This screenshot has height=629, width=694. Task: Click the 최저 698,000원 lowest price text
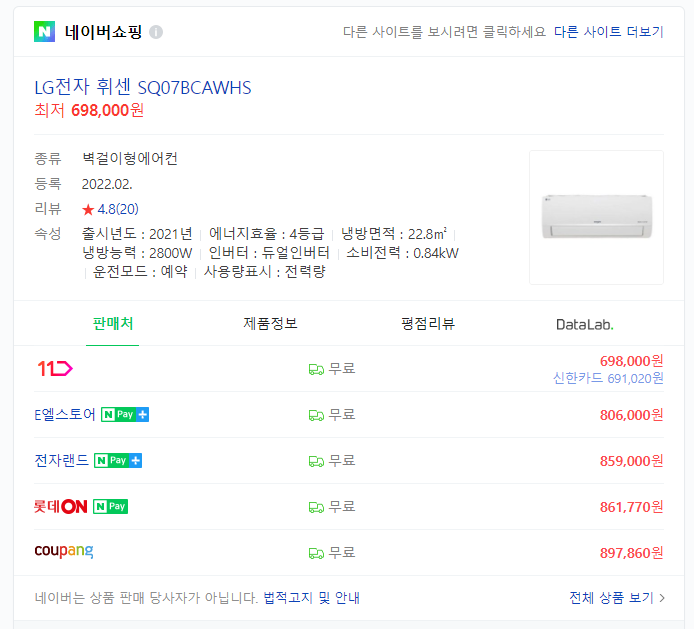click(x=89, y=110)
